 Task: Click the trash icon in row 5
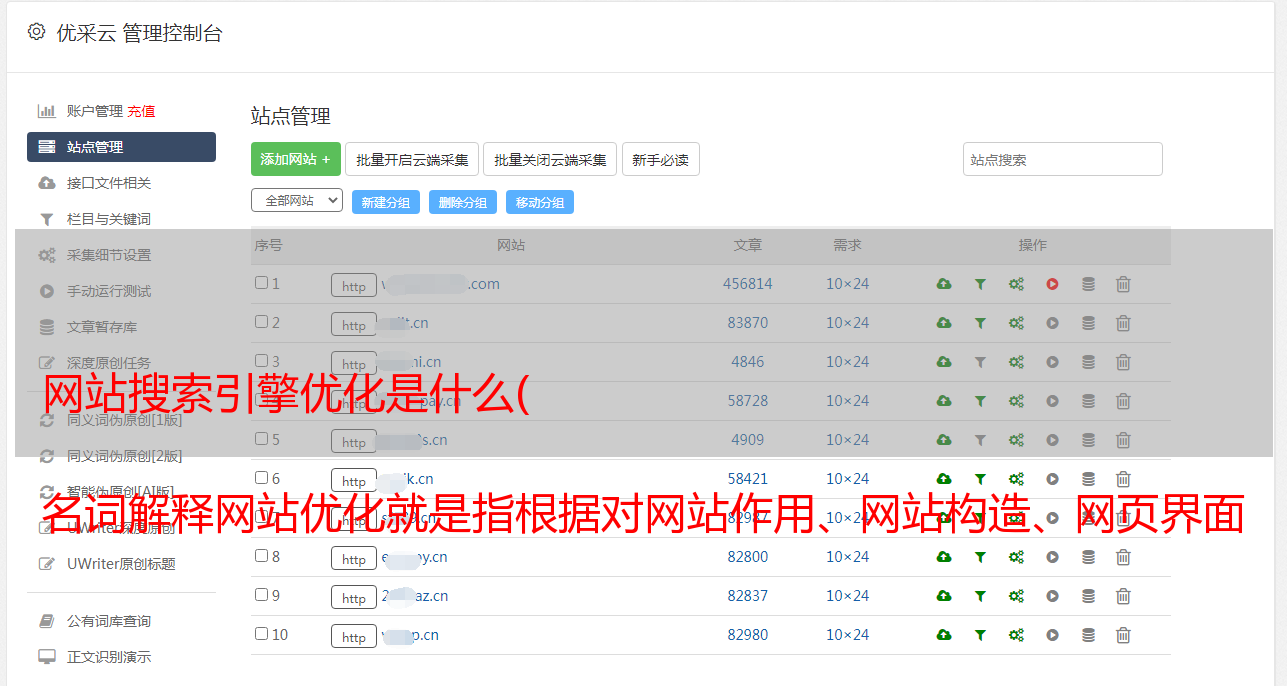pyautogui.click(x=1123, y=440)
